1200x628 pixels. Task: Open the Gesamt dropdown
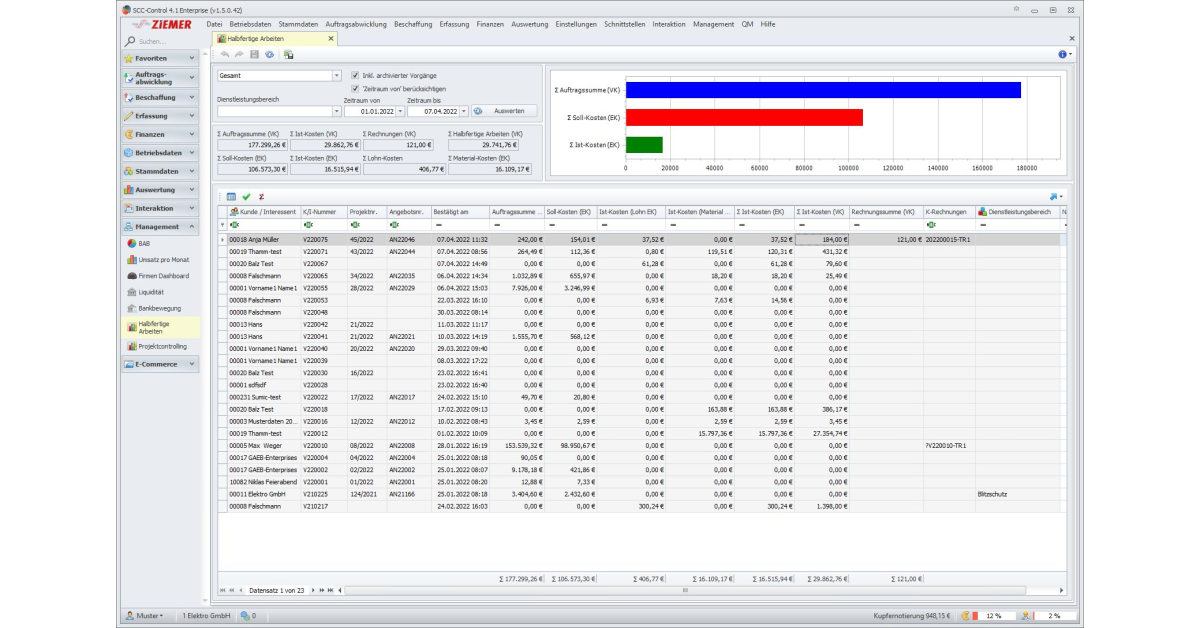click(x=336, y=75)
